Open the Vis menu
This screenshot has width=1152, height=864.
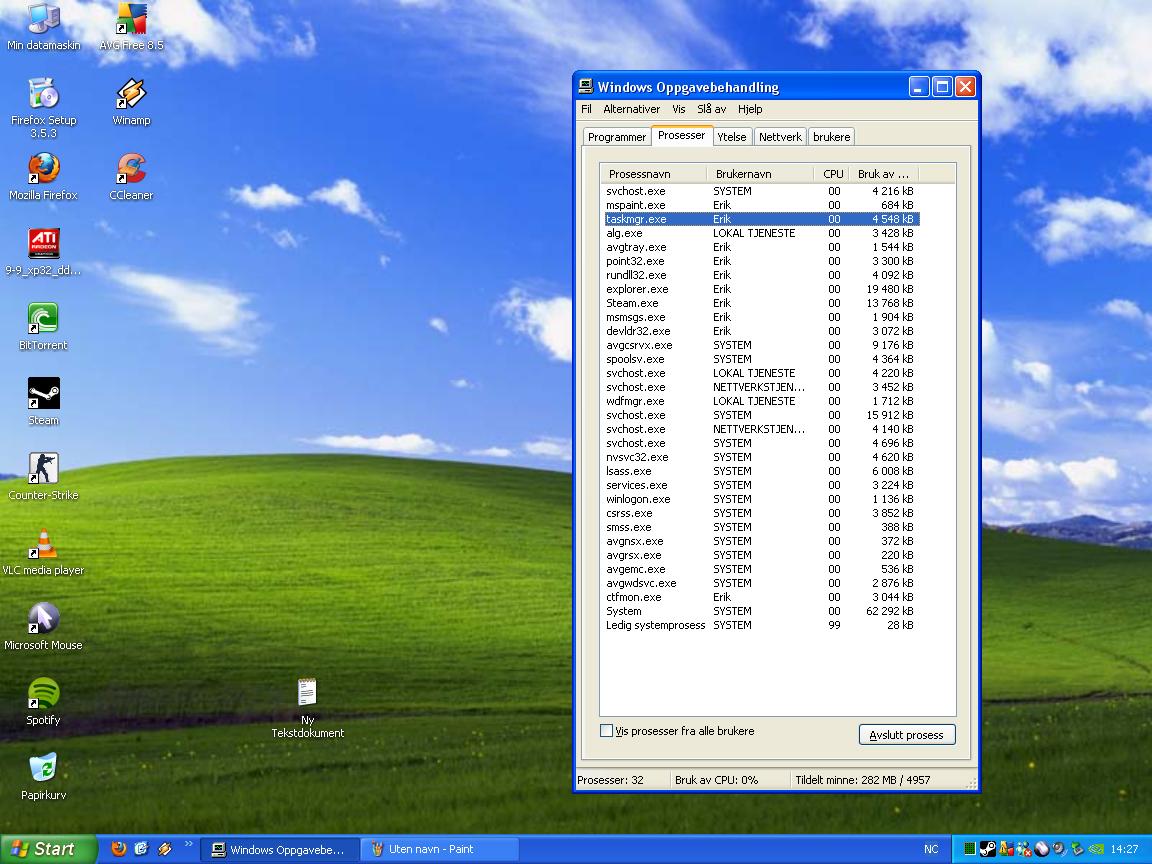[678, 109]
